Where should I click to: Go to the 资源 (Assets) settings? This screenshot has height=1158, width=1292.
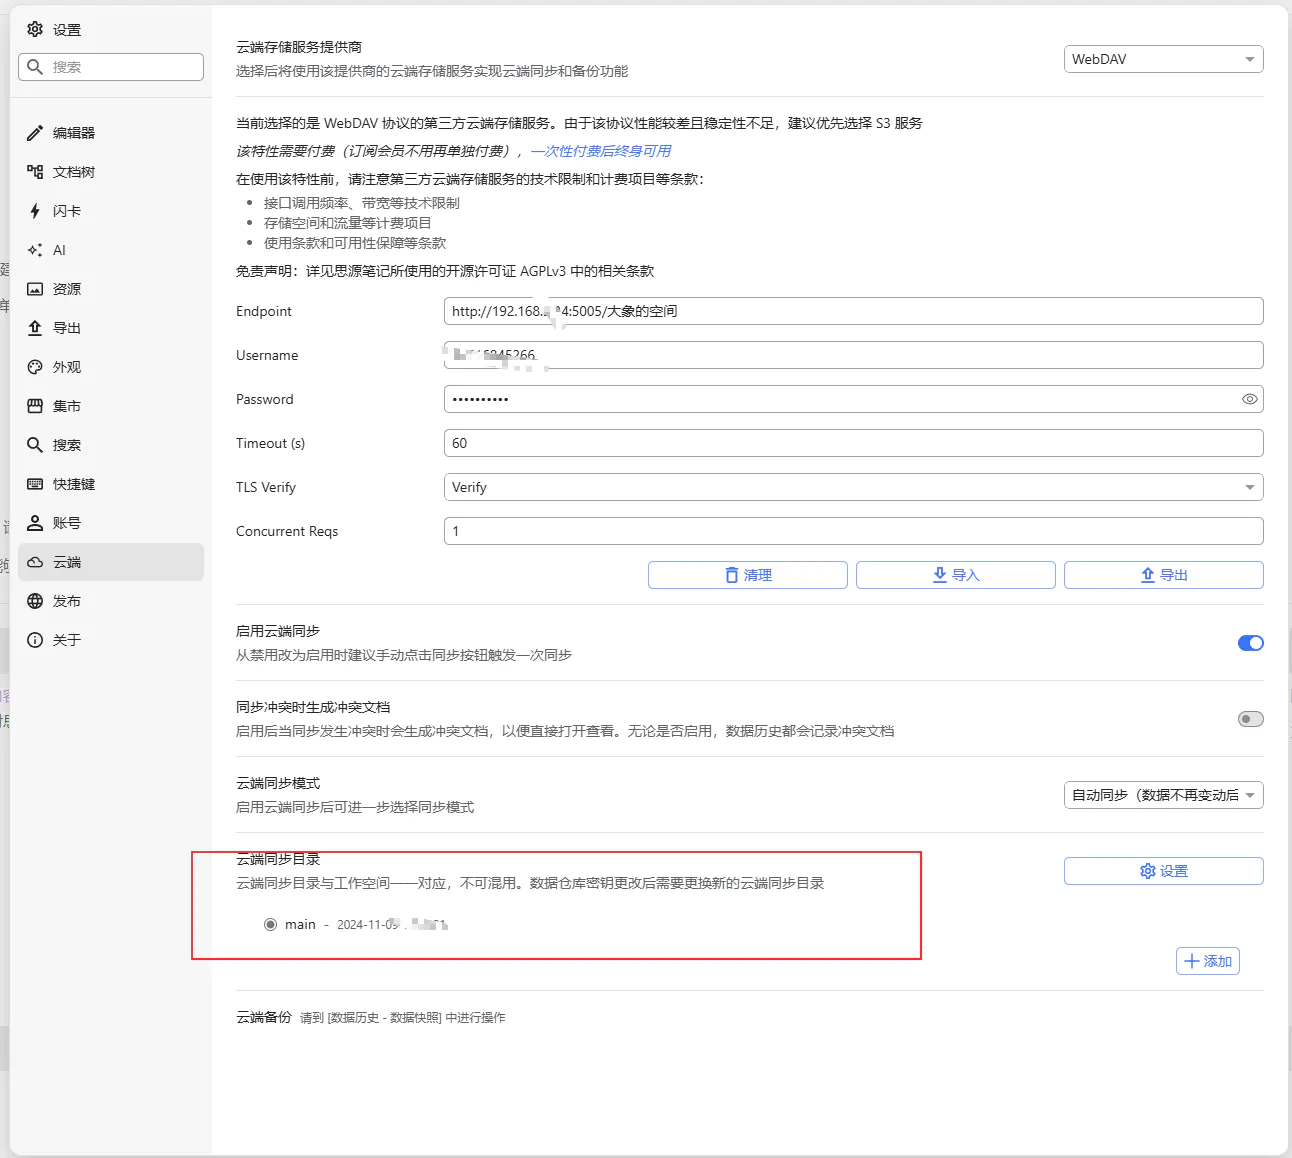tap(66, 289)
